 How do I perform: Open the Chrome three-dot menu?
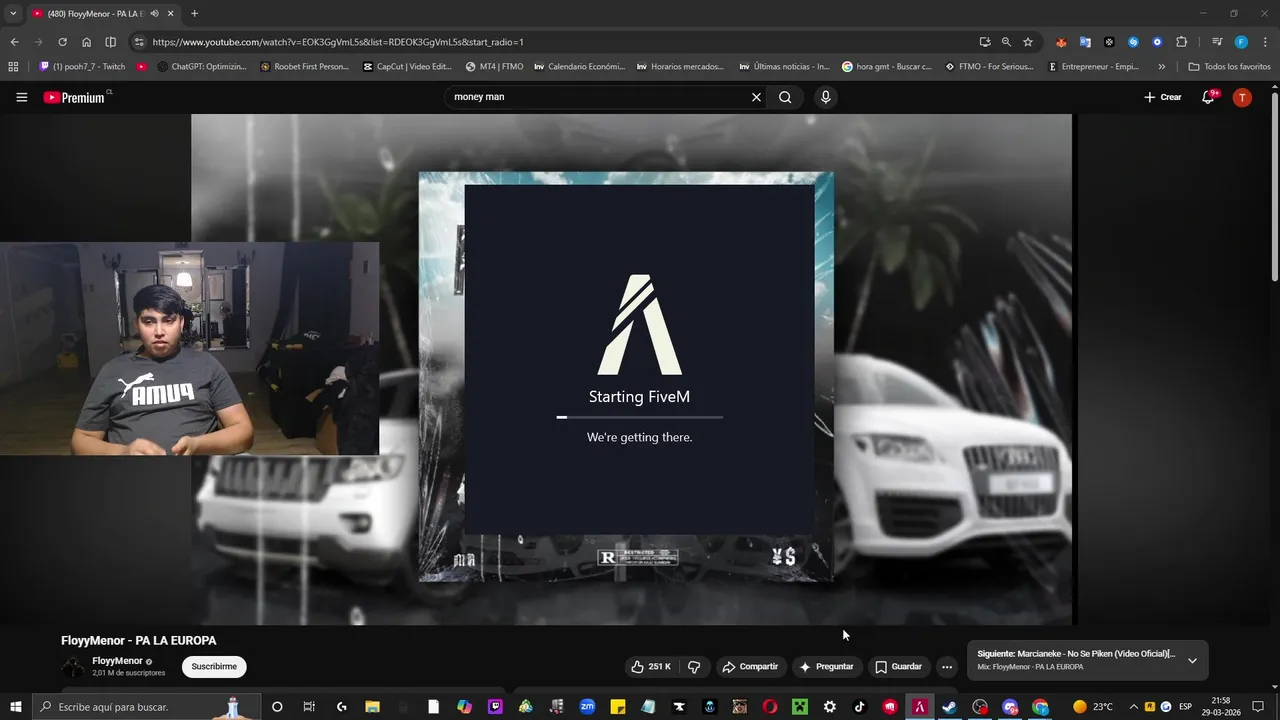pos(1265,42)
